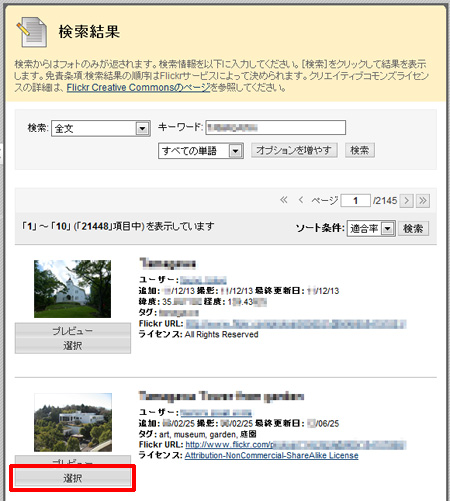450x501 pixels.
Task: Open Attribution-NonCommercial-ShareAlike License link
Action: pos(272,456)
